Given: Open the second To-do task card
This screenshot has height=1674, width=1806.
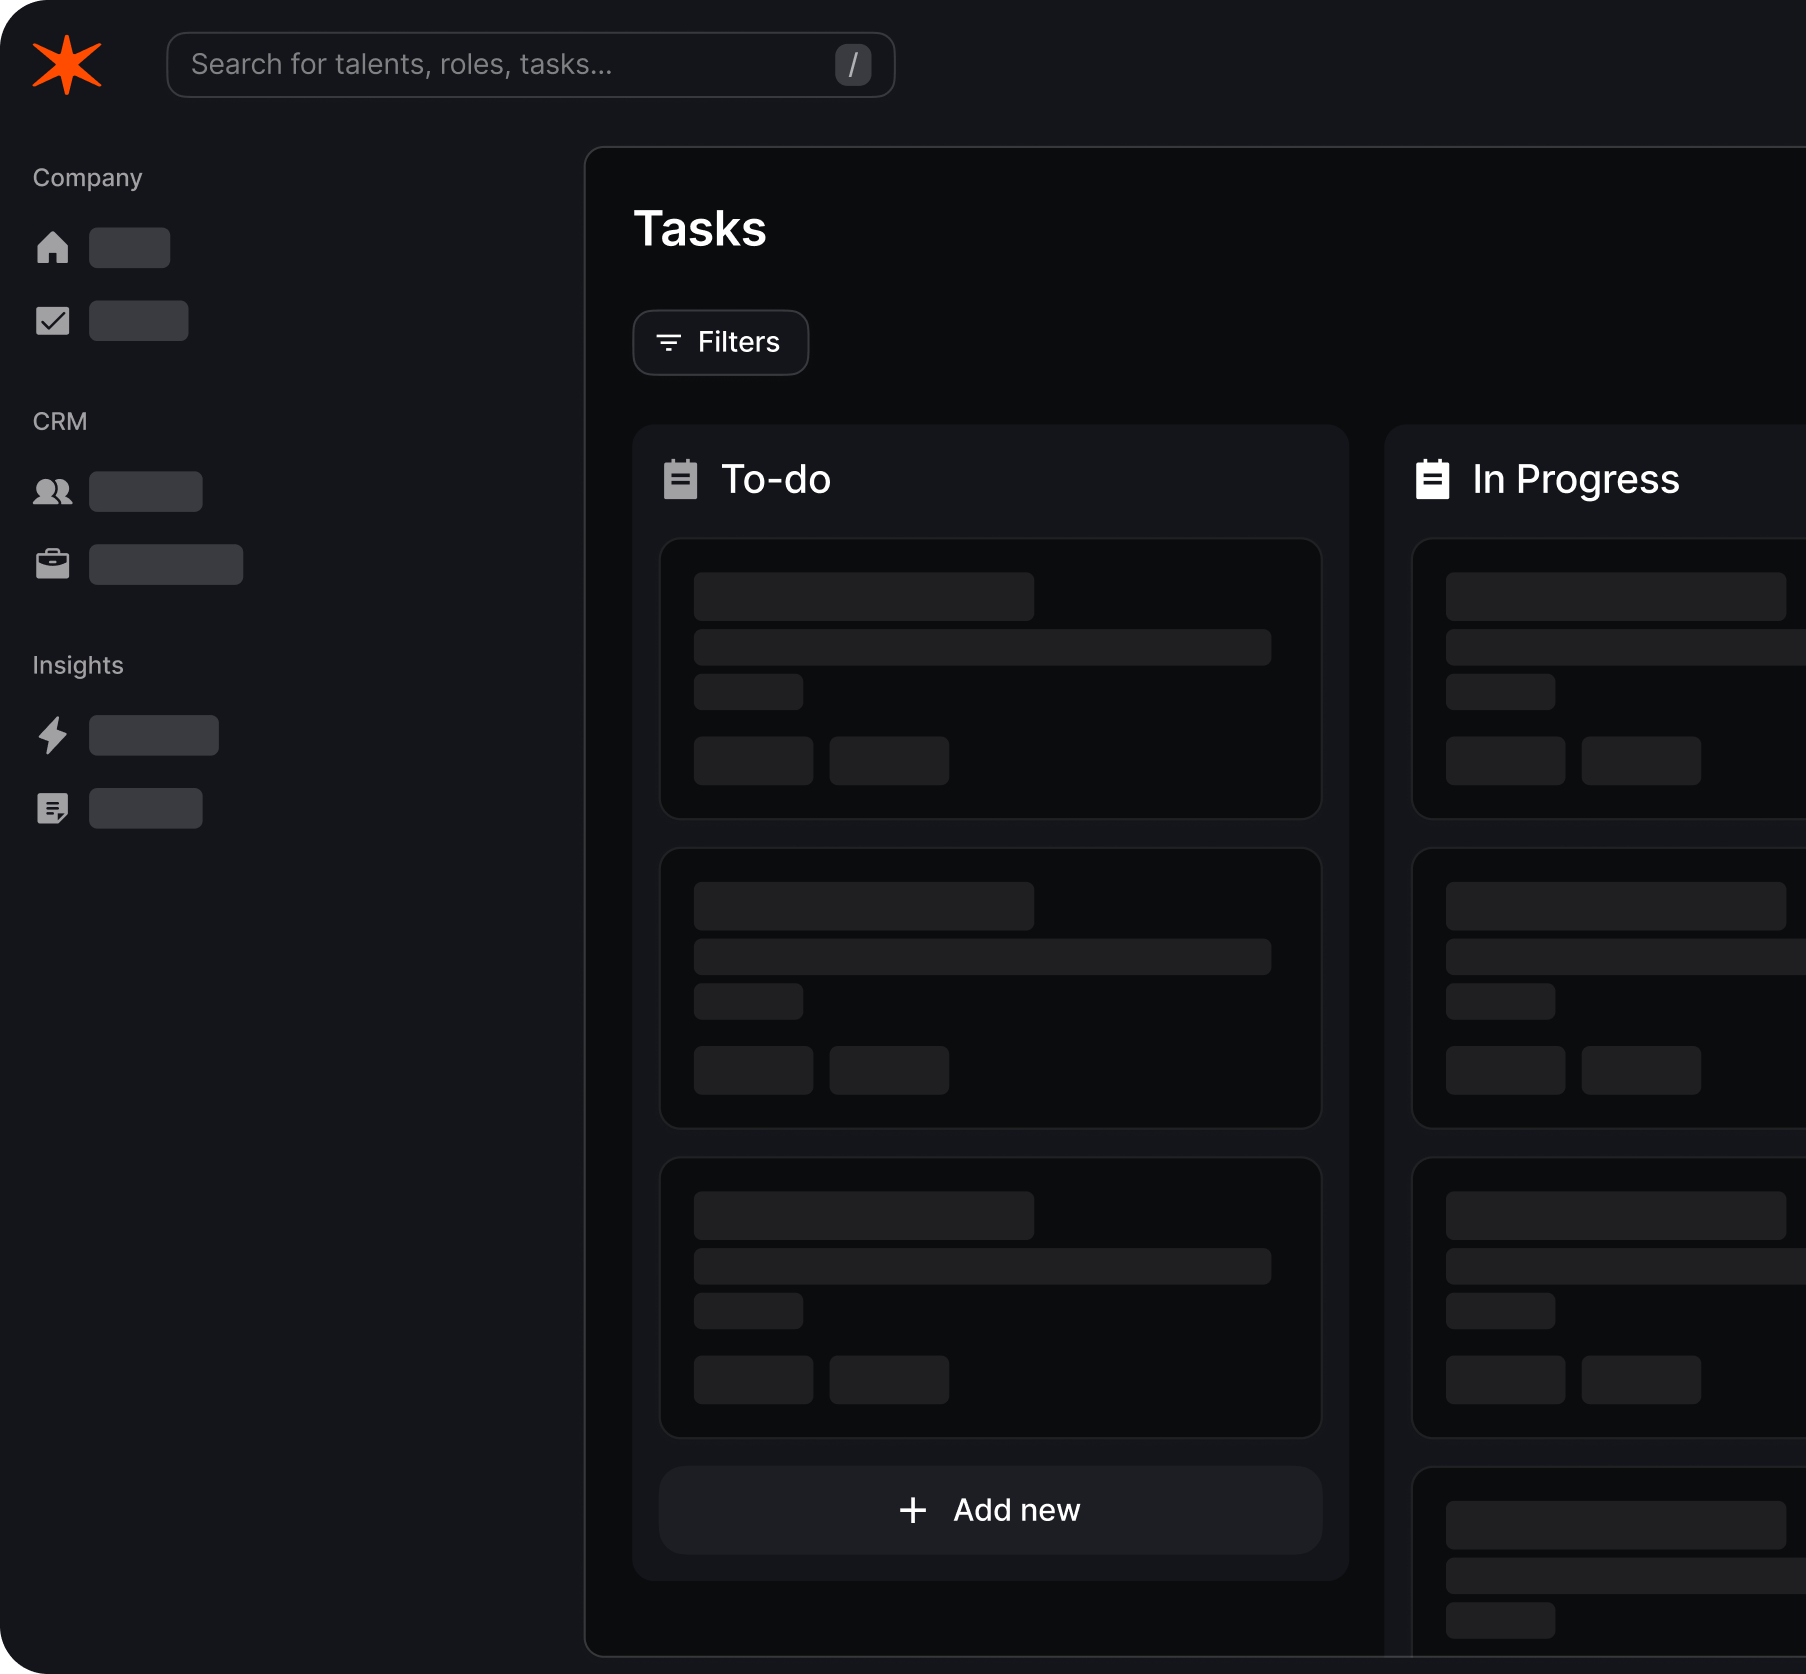Looking at the screenshot, I should [x=990, y=988].
